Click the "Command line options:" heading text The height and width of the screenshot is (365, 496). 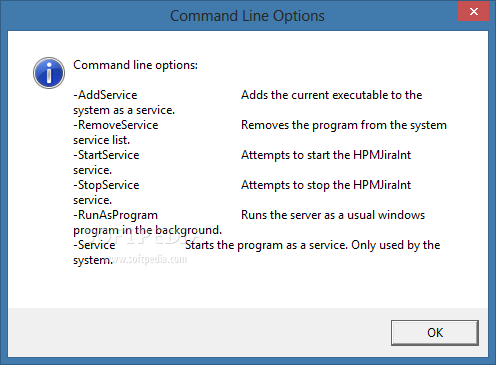(x=135, y=65)
